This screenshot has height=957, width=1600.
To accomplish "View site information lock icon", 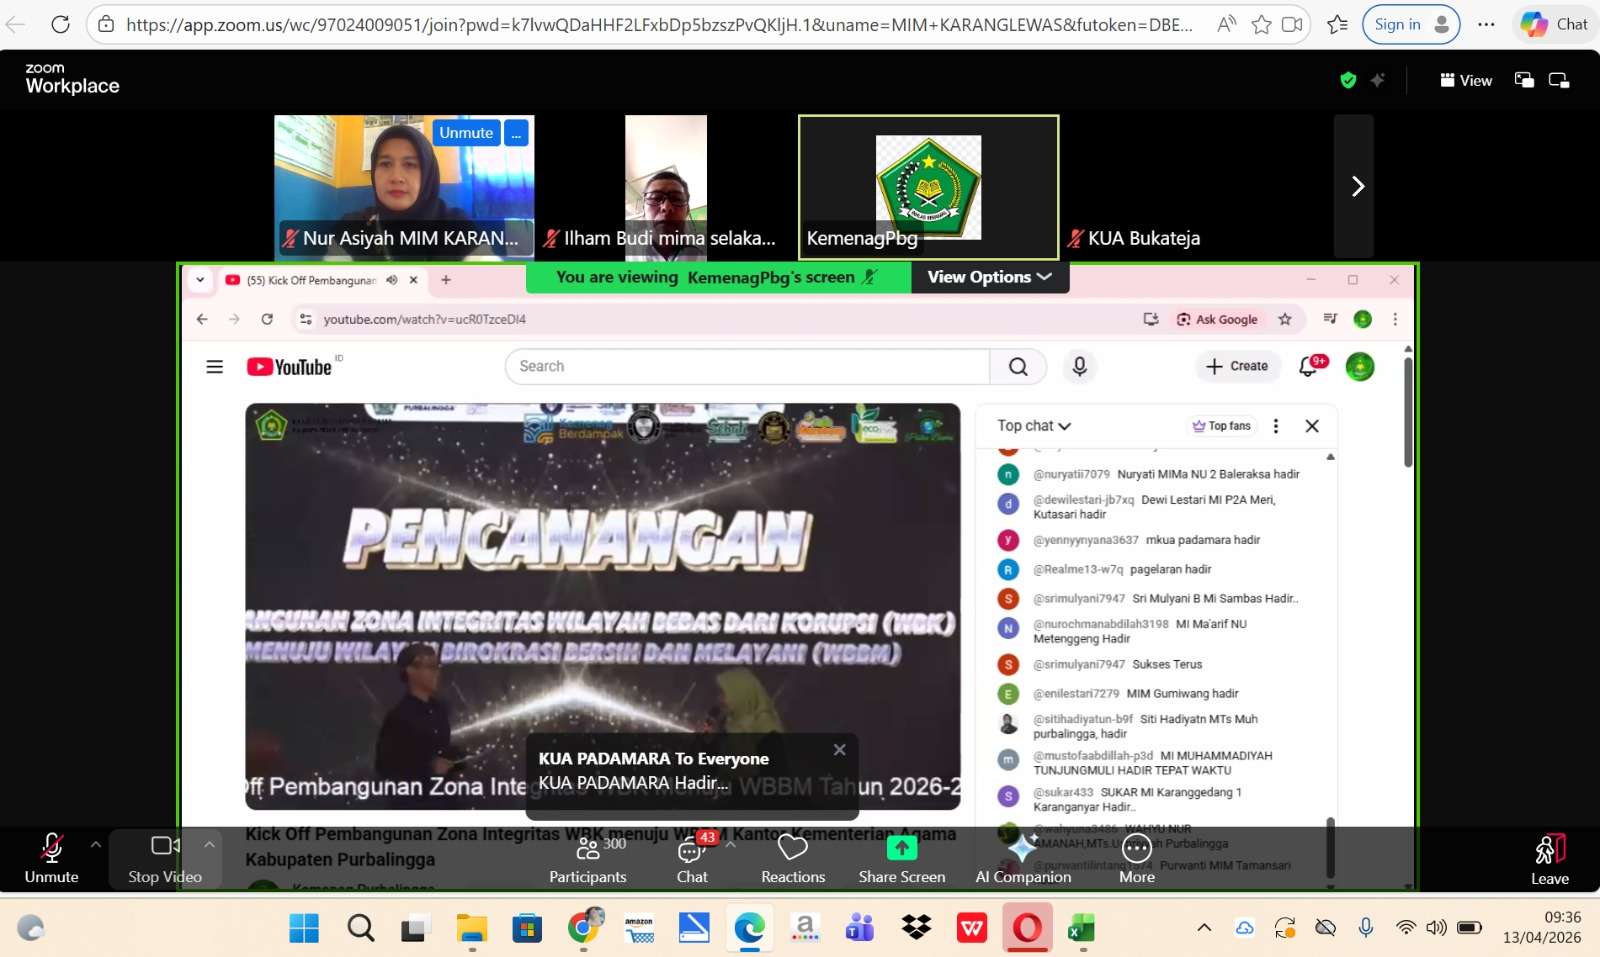I will point(106,24).
